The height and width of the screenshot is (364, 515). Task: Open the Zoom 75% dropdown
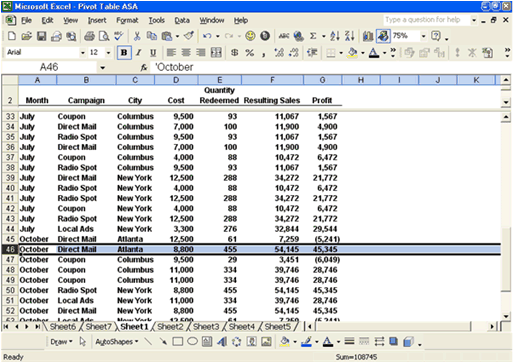[x=423, y=36]
